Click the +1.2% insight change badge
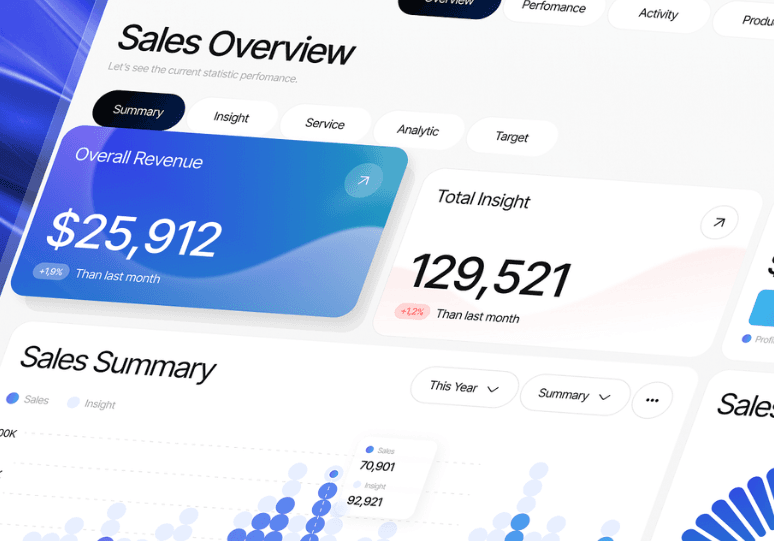Image resolution: width=774 pixels, height=541 pixels. [x=412, y=311]
